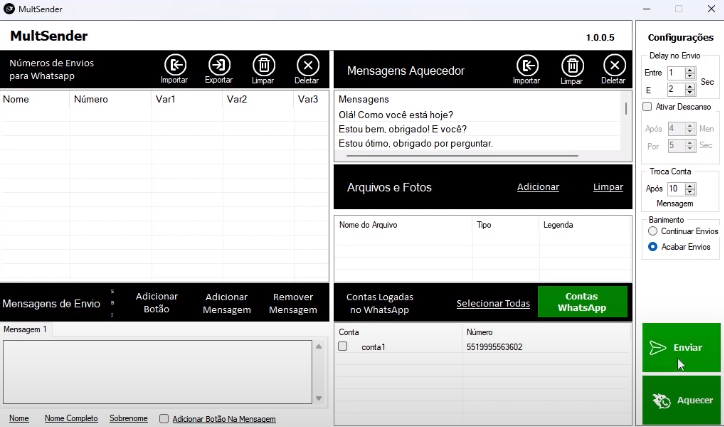Screen dimensions: 724x427
Task: Click account number 5519995563602
Action: 494,347
